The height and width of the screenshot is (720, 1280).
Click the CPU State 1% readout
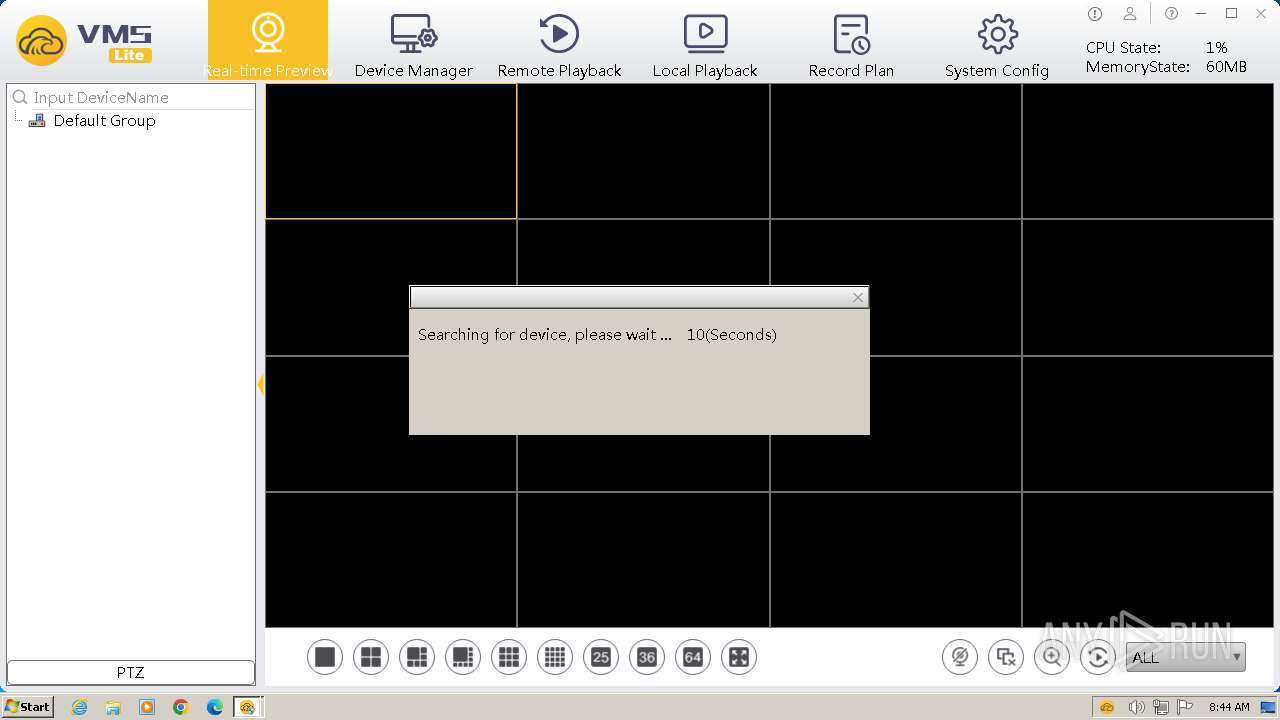[x=1157, y=47]
